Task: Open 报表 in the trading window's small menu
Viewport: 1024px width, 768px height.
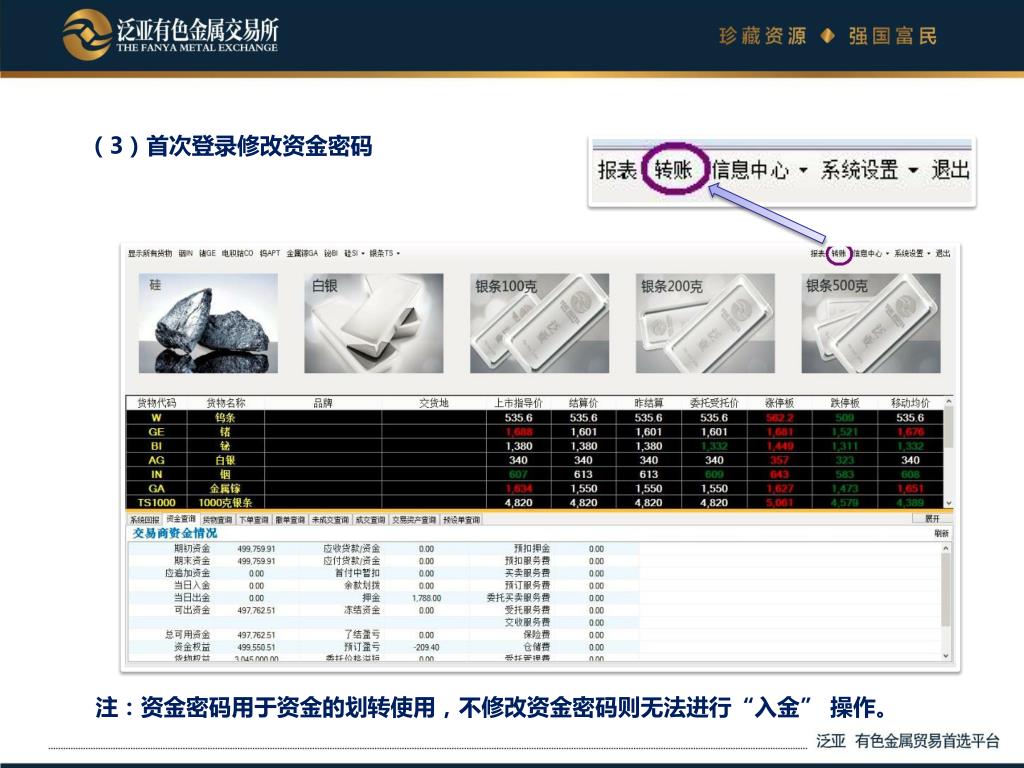Action: [x=818, y=253]
